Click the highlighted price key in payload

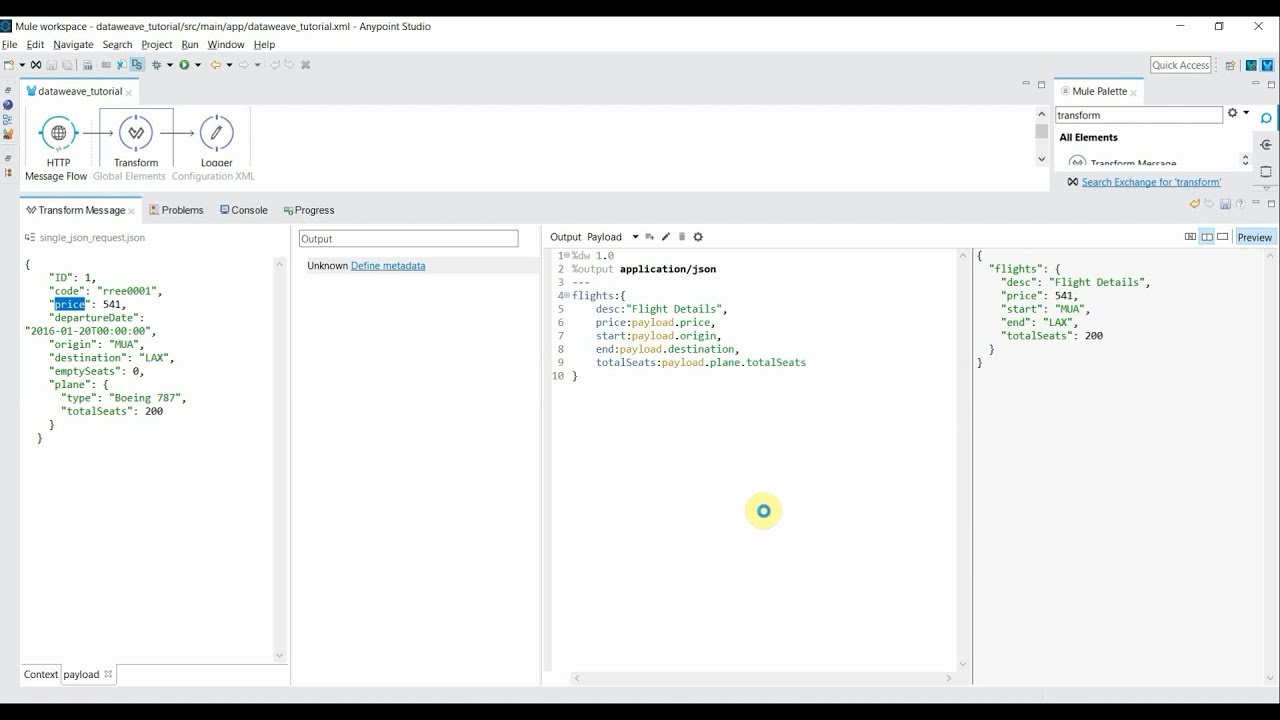(70, 304)
